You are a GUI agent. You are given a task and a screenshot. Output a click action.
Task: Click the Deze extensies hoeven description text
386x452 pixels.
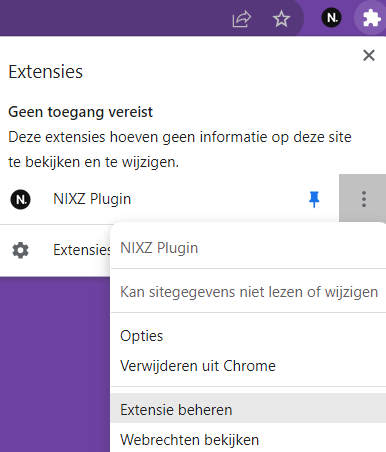point(180,149)
